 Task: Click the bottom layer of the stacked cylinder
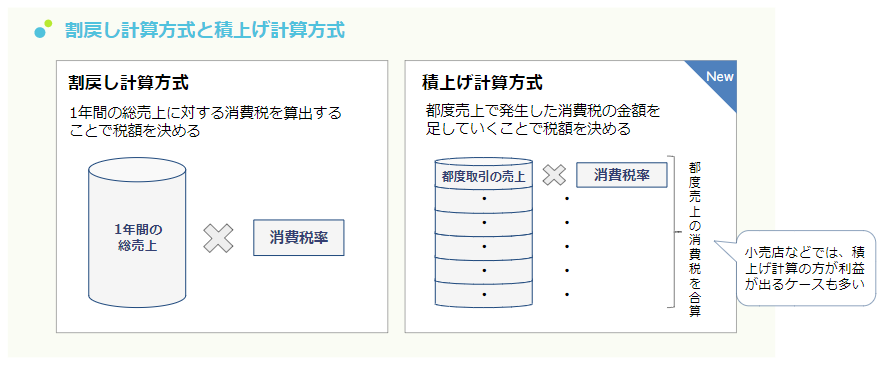pyautogui.click(x=484, y=295)
